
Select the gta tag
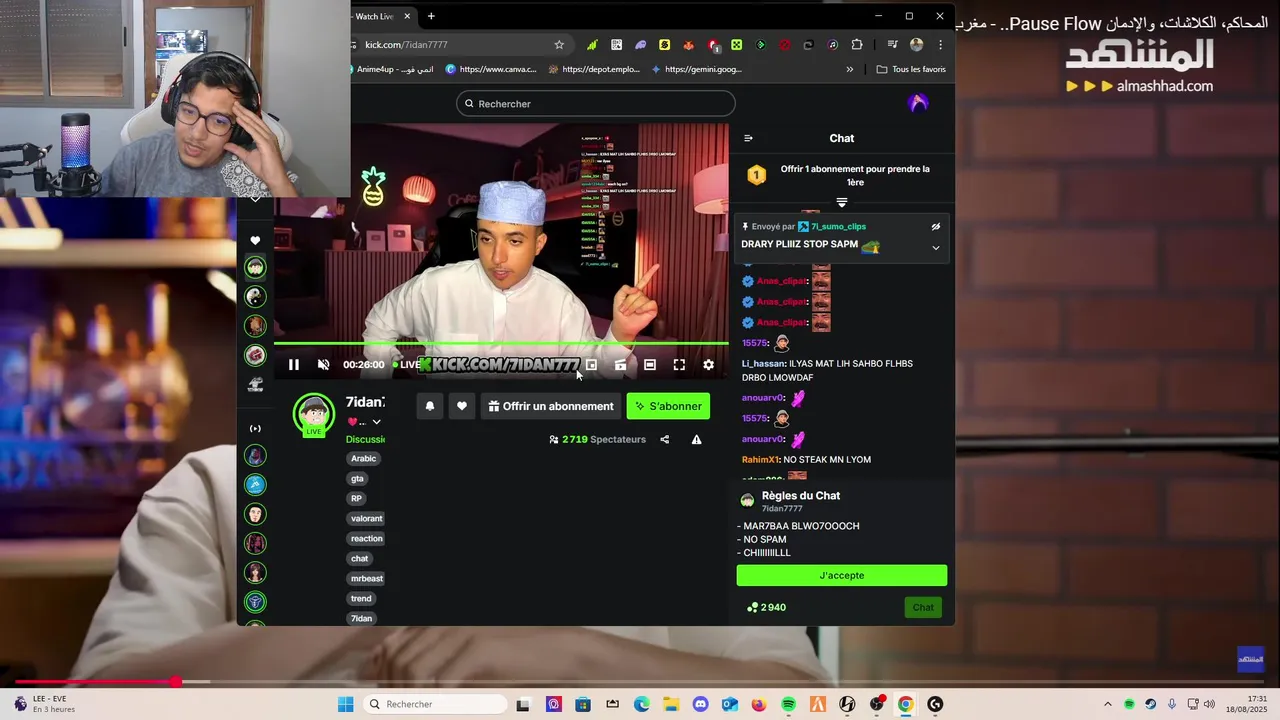tap(357, 478)
